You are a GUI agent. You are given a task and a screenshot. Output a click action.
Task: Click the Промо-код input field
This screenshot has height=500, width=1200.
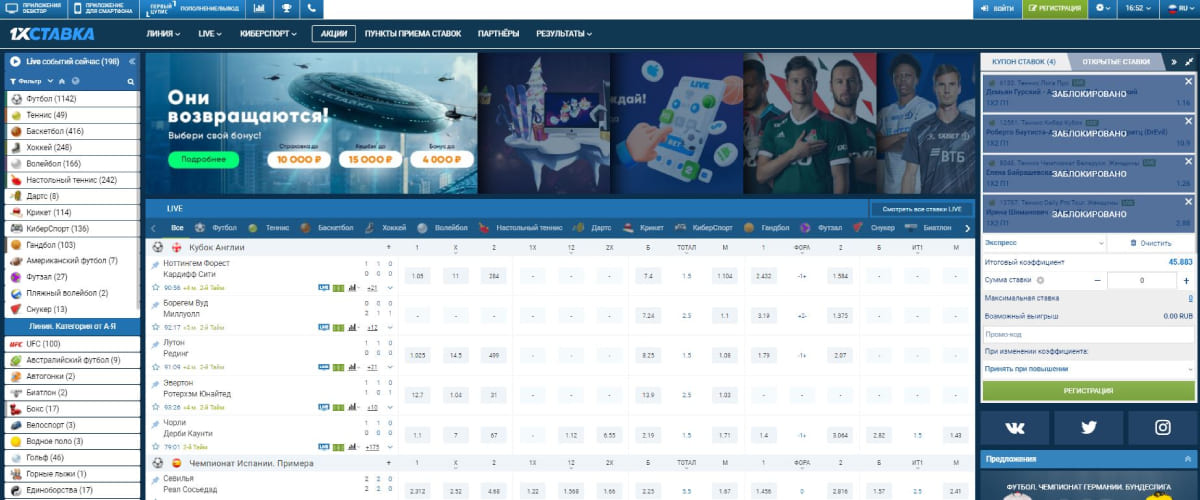click(1088, 334)
